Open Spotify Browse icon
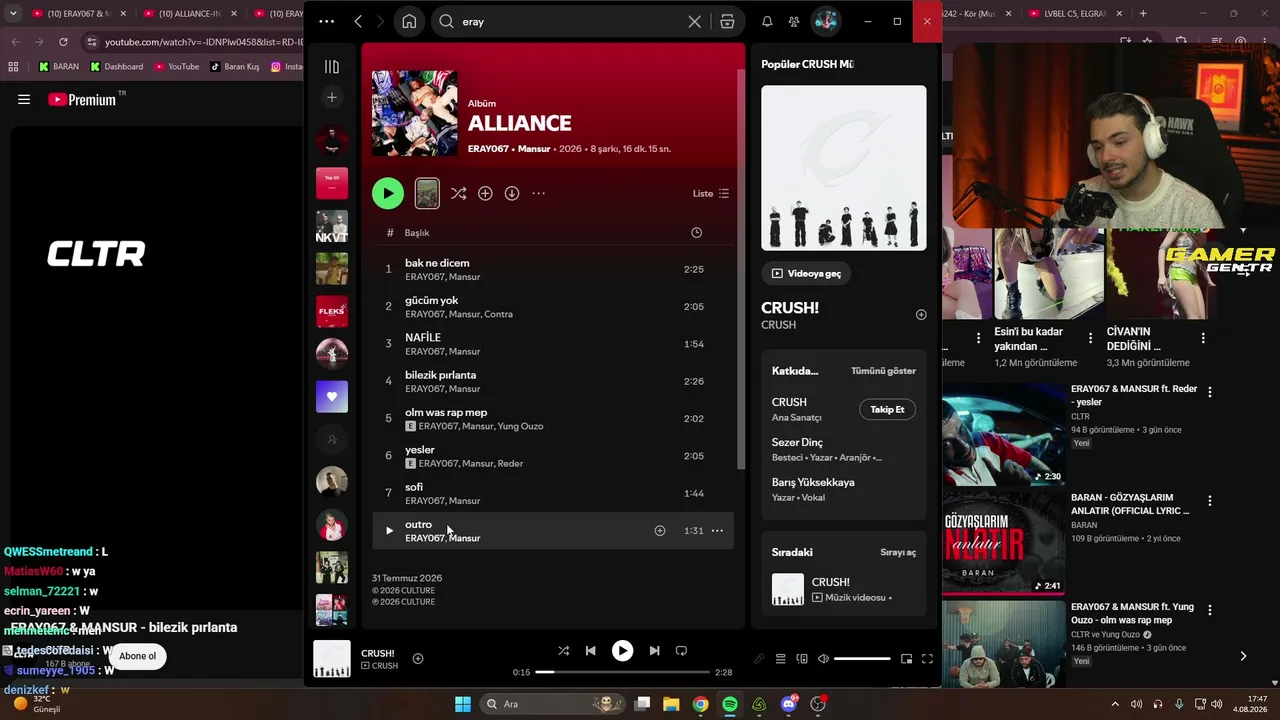Screen dimensions: 1280x720 coord(727,21)
